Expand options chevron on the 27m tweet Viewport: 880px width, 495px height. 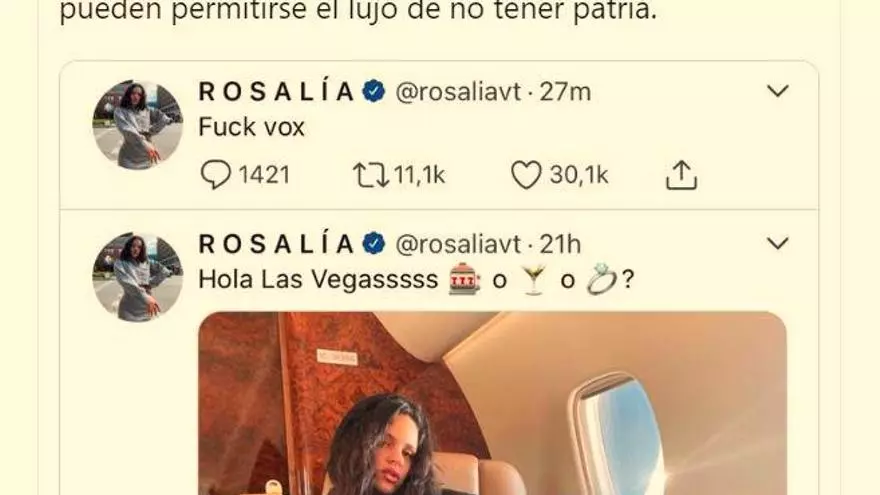coord(778,91)
